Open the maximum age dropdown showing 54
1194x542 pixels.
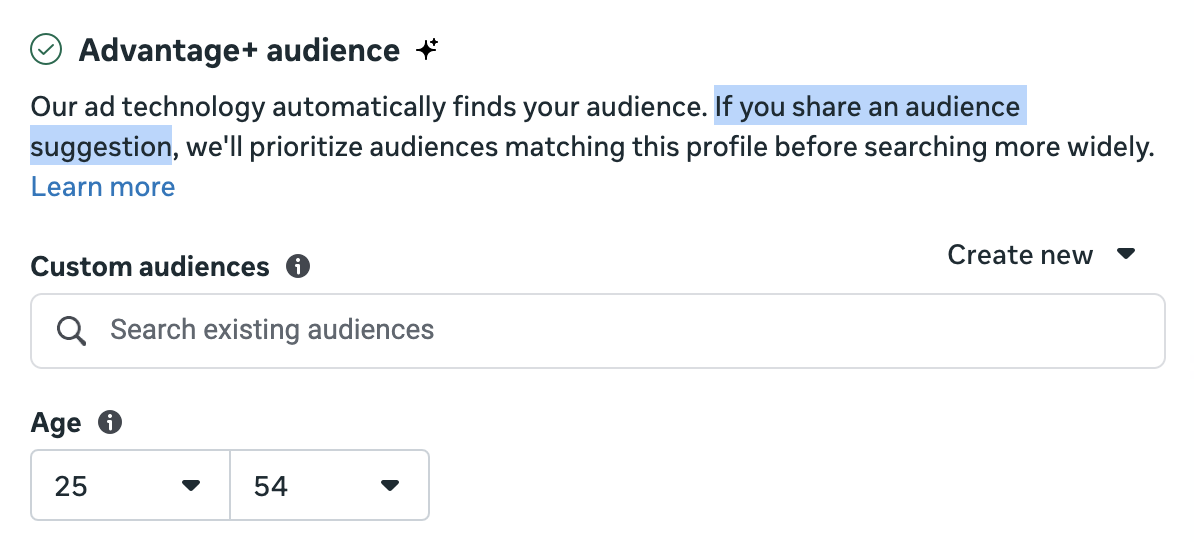pos(330,485)
